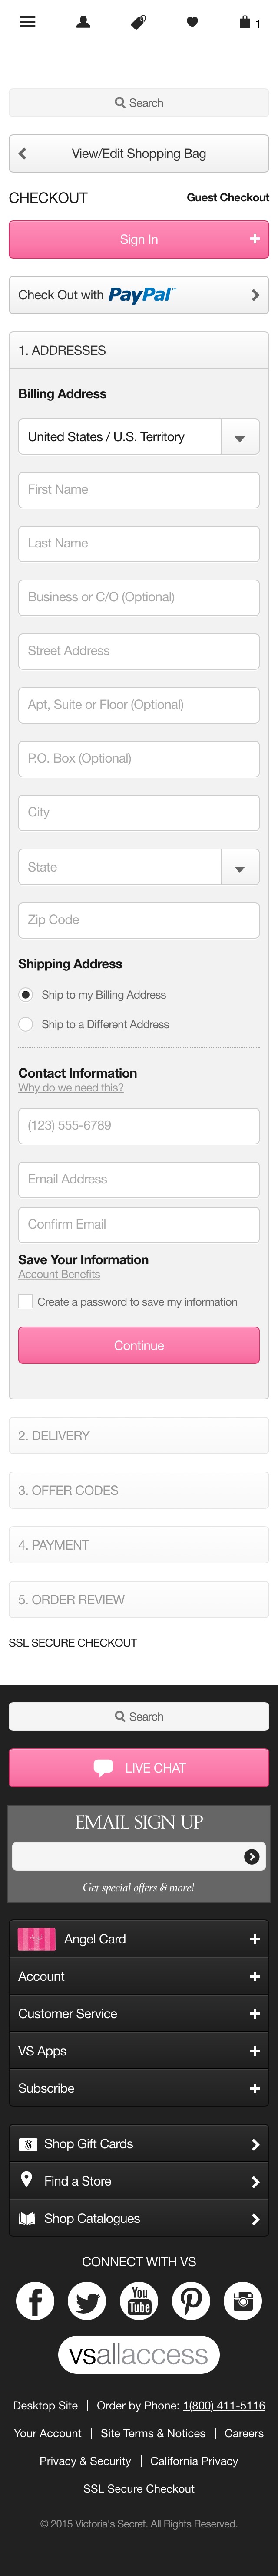Open the 2. DELIVERY checkout step

pos(139,1436)
